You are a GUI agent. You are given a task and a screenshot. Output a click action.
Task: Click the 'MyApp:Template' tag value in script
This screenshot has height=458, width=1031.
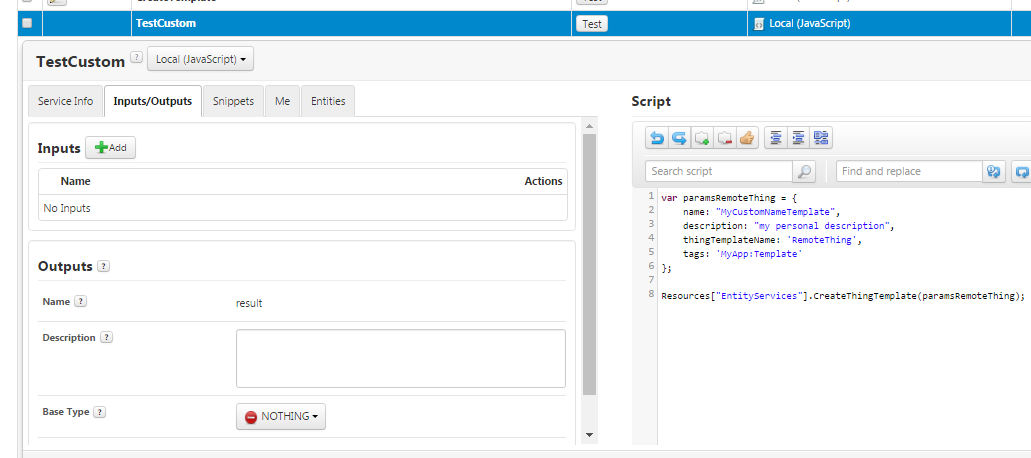pos(759,254)
